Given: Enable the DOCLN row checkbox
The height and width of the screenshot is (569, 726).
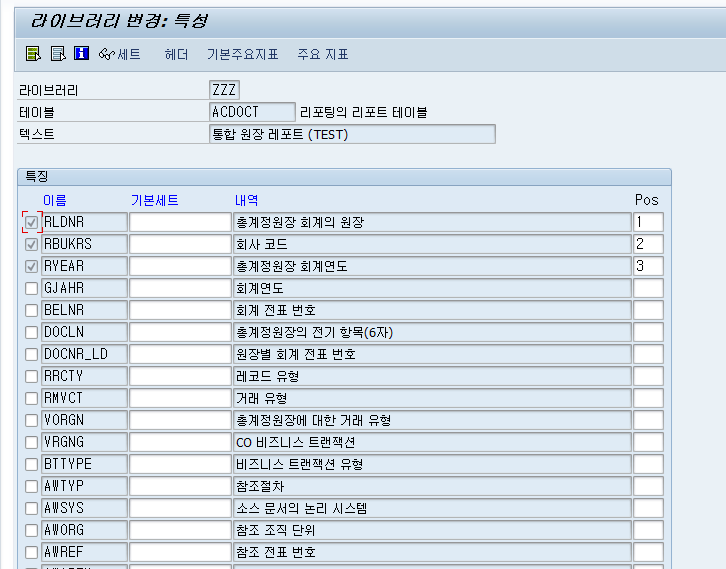Looking at the screenshot, I should (x=31, y=332).
